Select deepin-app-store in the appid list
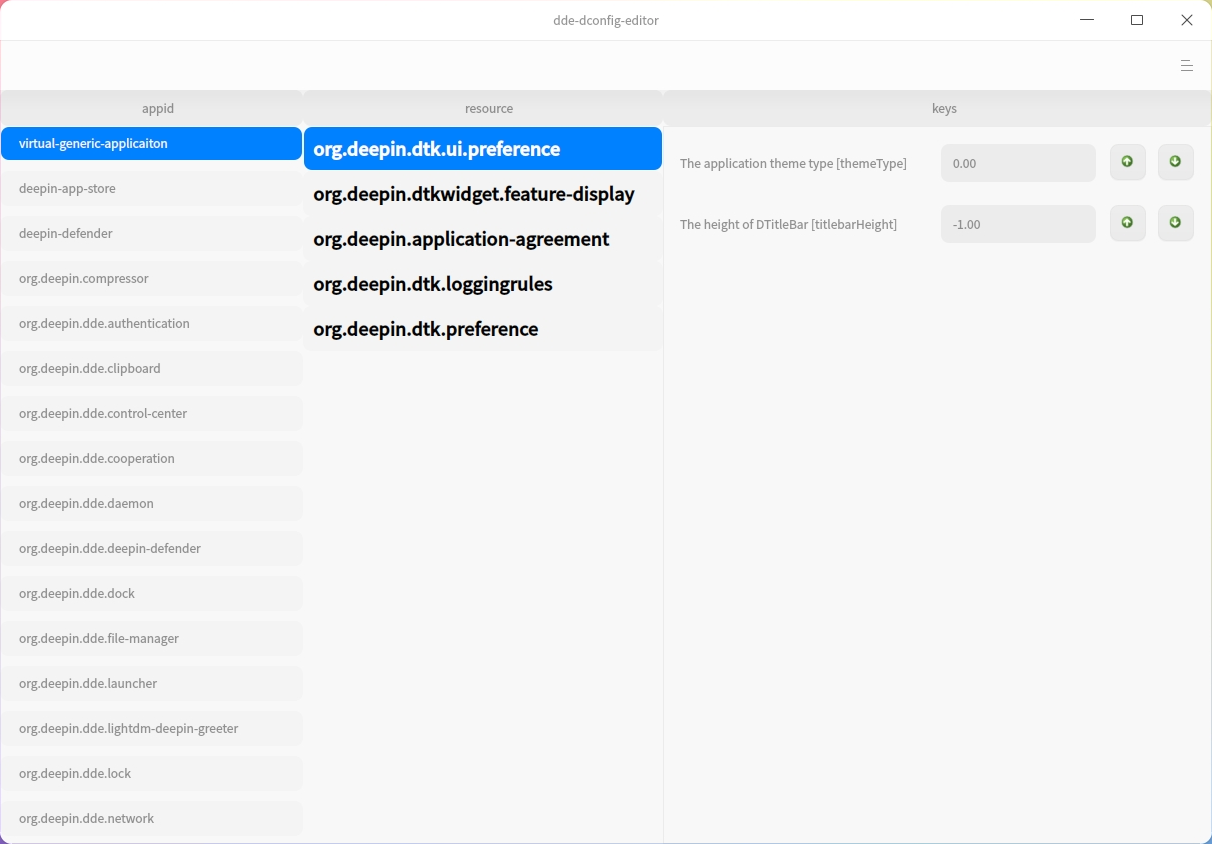This screenshot has height=844, width=1212. pos(151,188)
